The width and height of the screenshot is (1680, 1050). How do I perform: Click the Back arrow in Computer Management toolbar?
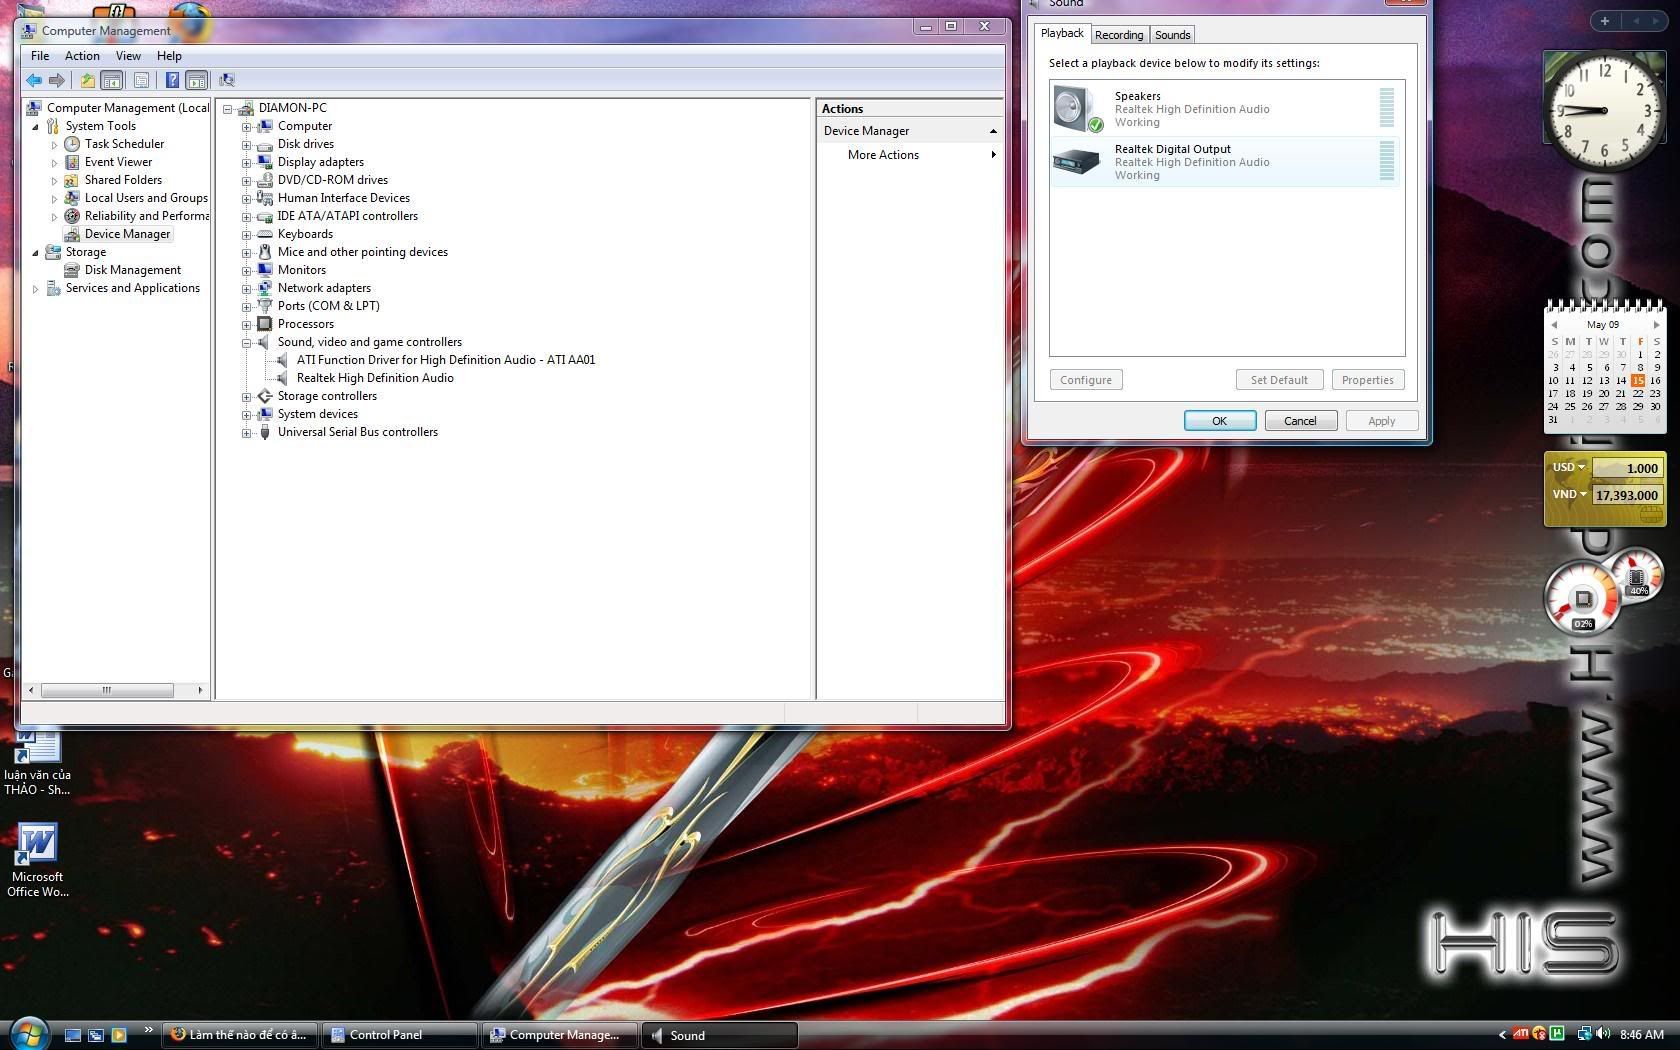point(34,80)
